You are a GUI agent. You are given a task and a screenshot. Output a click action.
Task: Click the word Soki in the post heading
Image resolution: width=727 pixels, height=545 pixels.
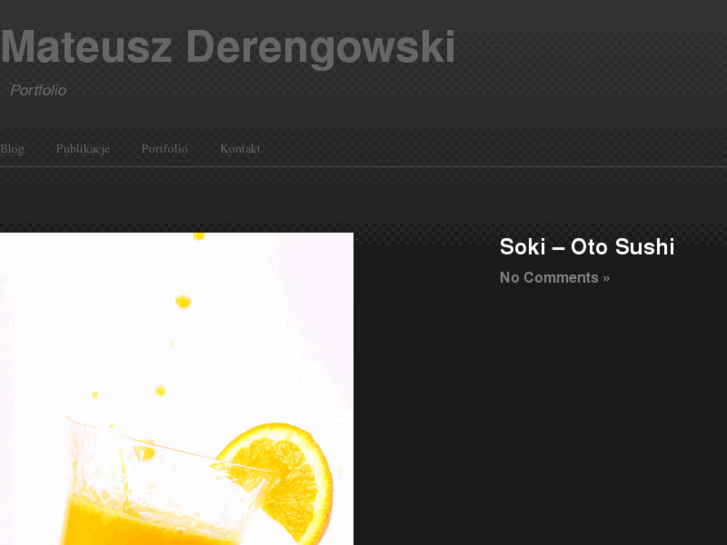(523, 247)
